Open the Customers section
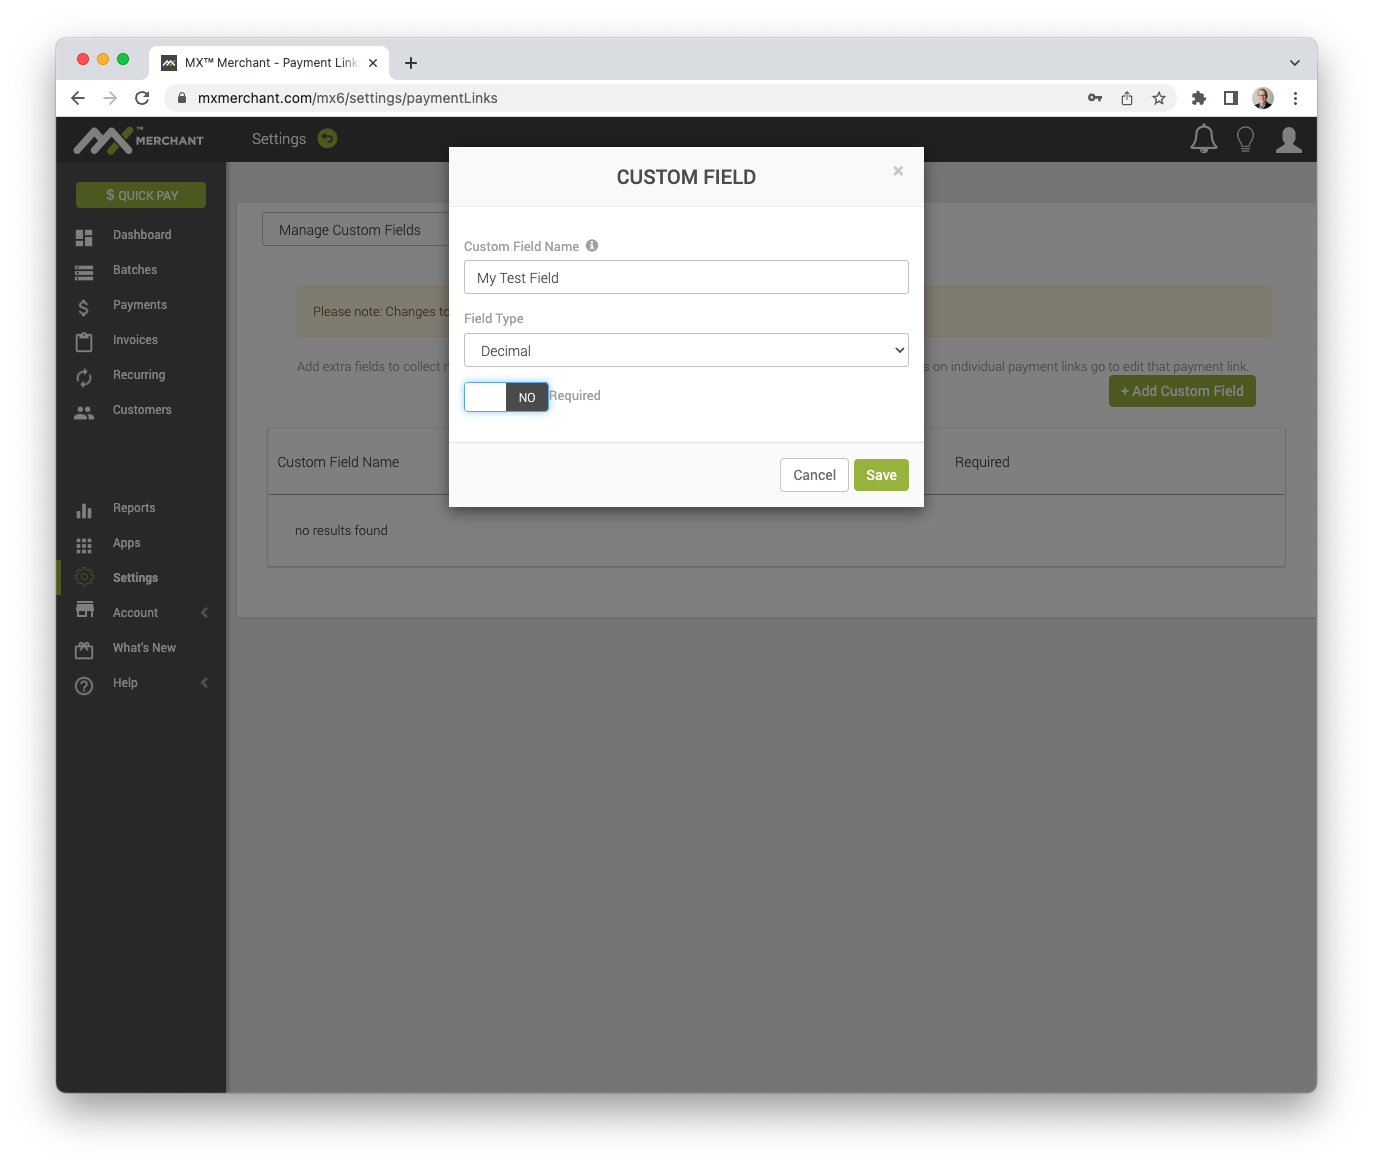The height and width of the screenshot is (1167, 1373). pos(84,410)
